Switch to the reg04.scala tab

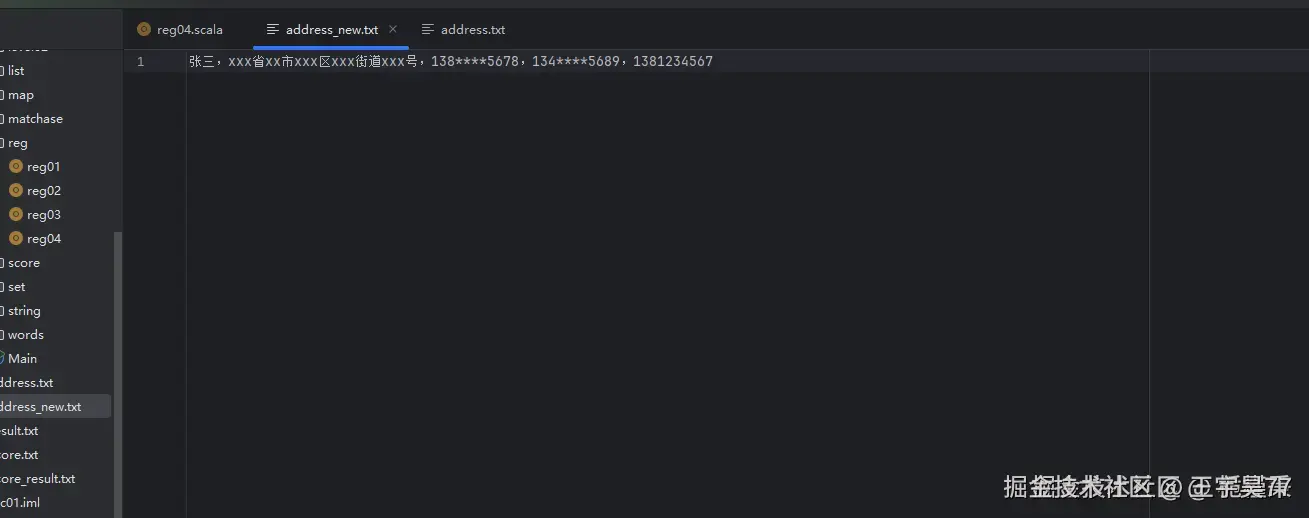(x=180, y=30)
